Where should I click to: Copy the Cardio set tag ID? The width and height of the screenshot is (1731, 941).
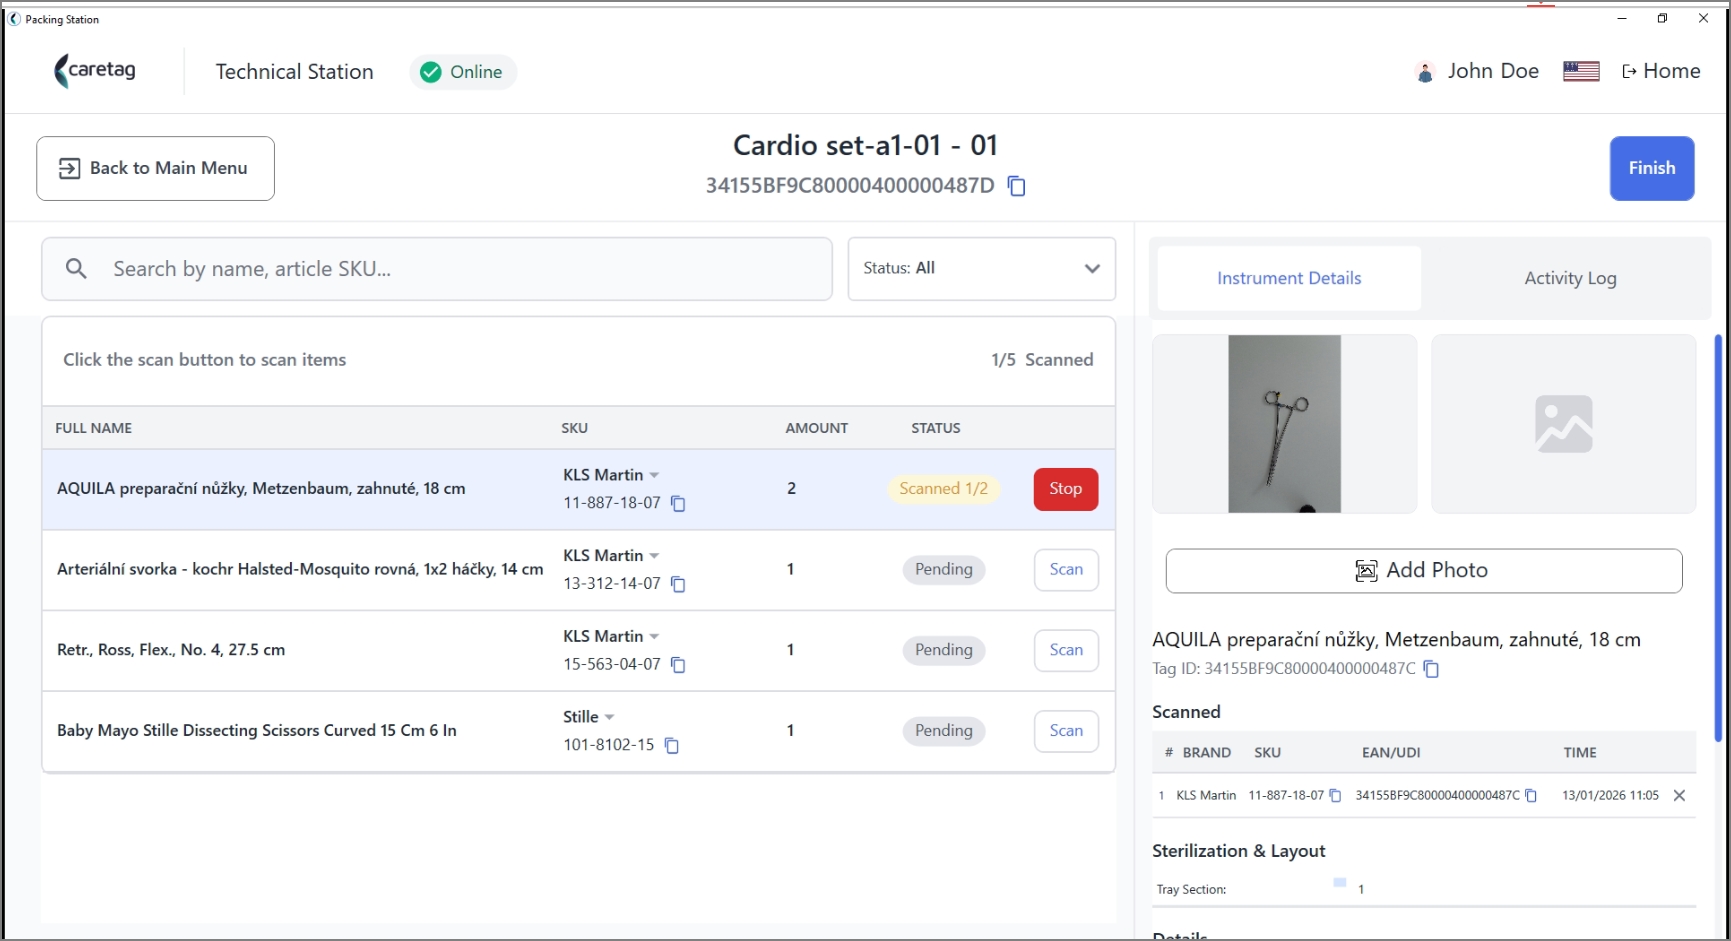[x=1016, y=186]
